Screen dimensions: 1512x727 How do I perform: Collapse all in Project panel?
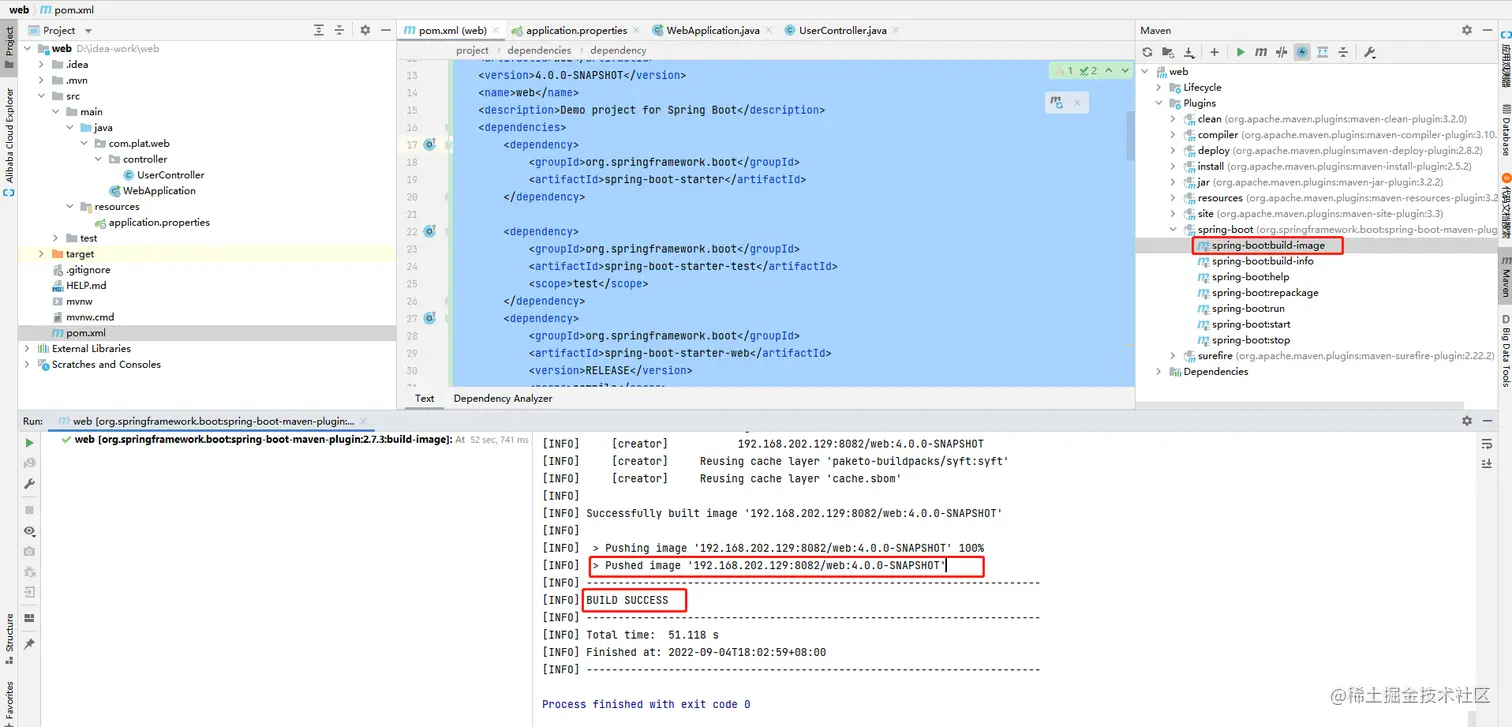pos(339,30)
